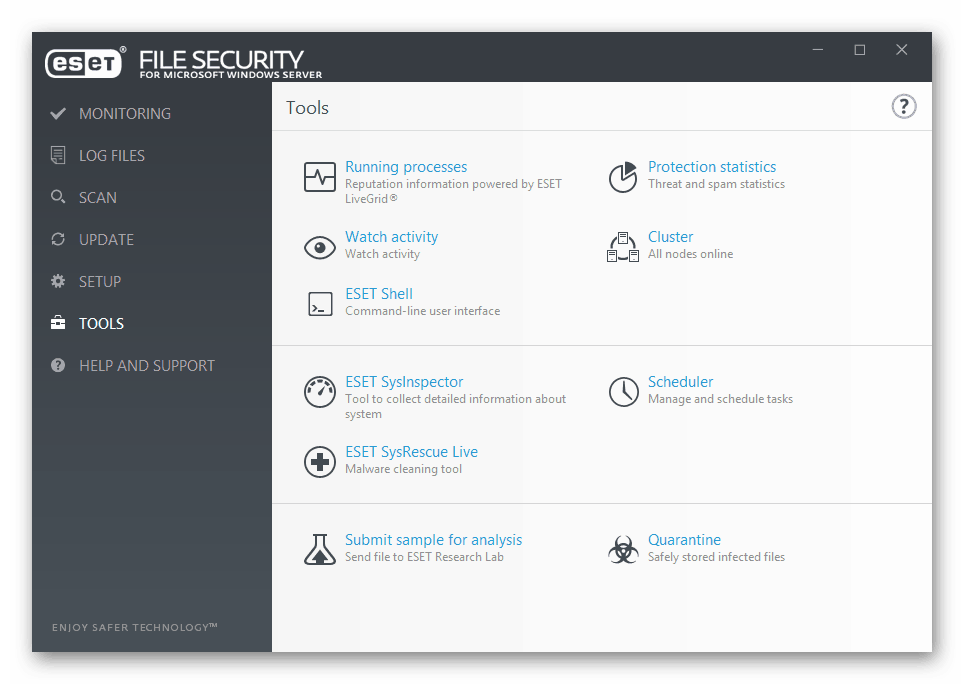
Task: Click the ESET SysRescue Live cross icon
Action: [320, 462]
